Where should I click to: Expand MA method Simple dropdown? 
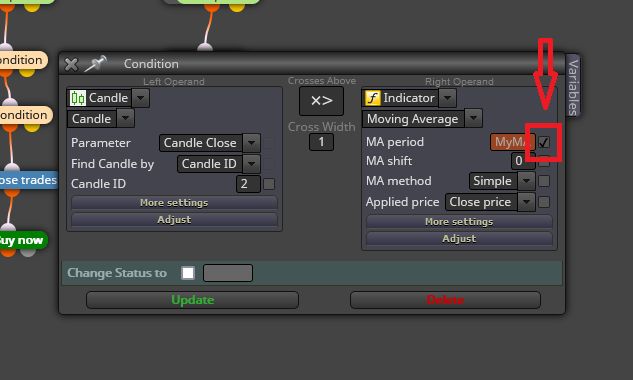click(526, 181)
